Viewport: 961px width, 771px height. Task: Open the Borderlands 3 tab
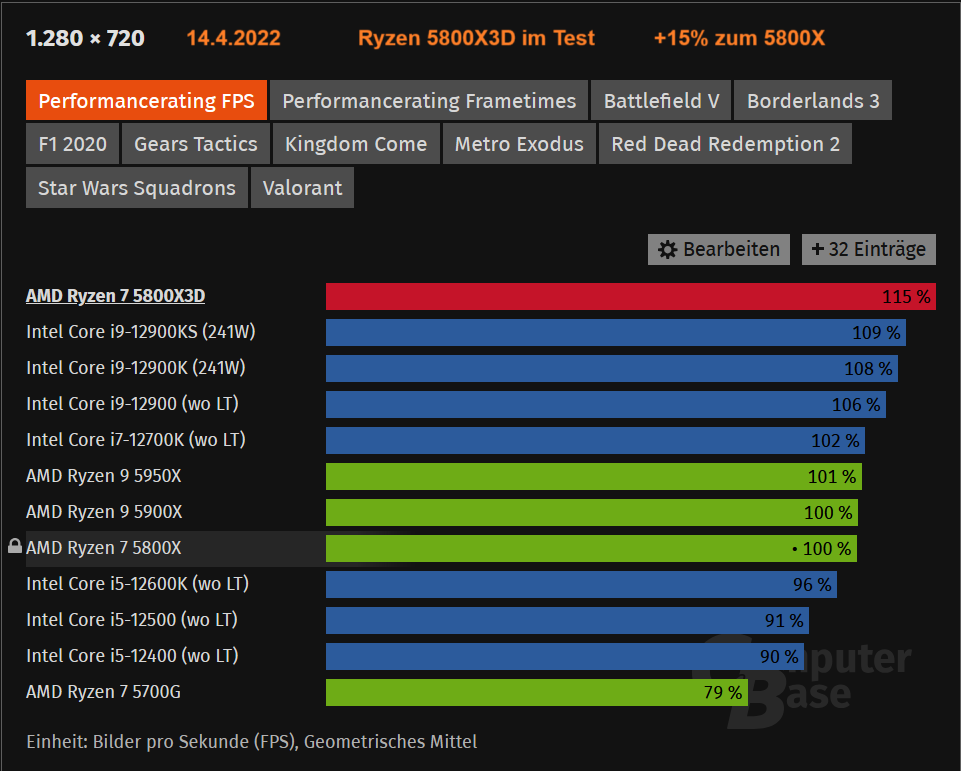pos(813,101)
